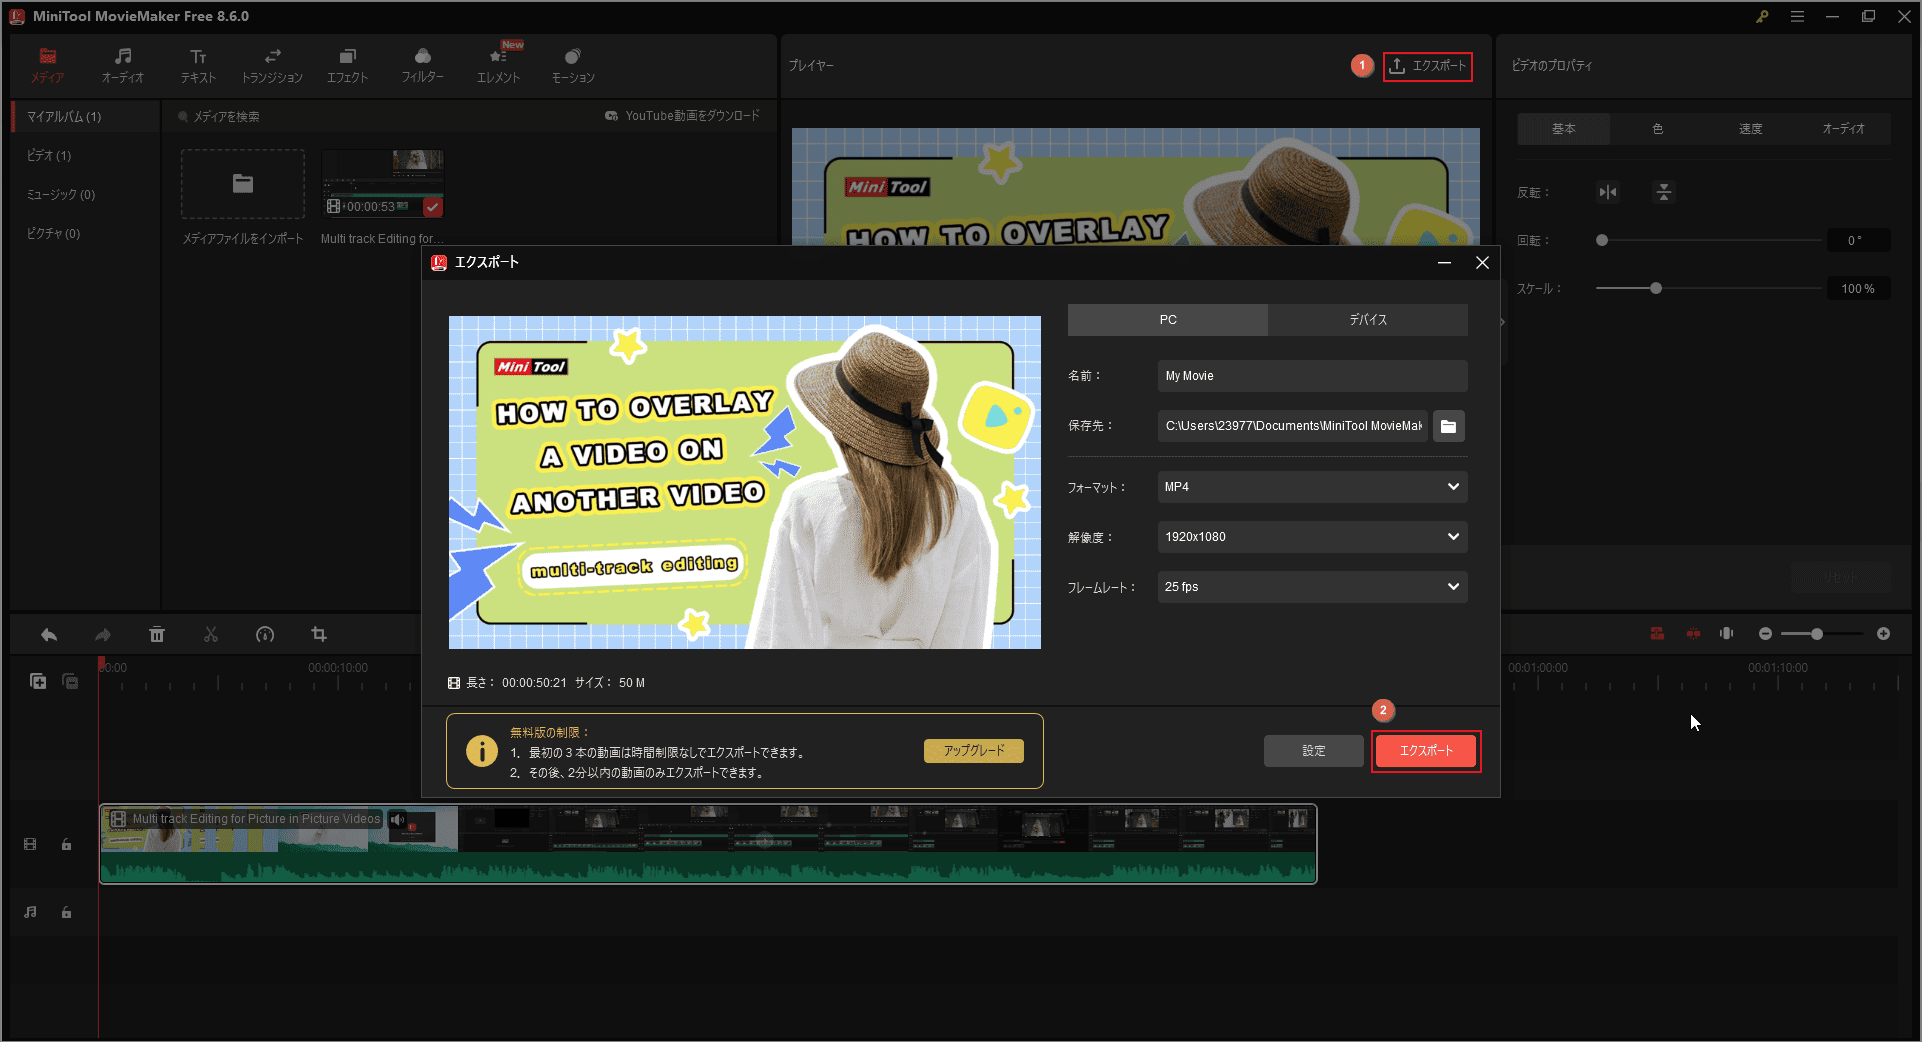The width and height of the screenshot is (1922, 1042).
Task: Click the エクスポート button to export the movie
Action: click(1425, 751)
